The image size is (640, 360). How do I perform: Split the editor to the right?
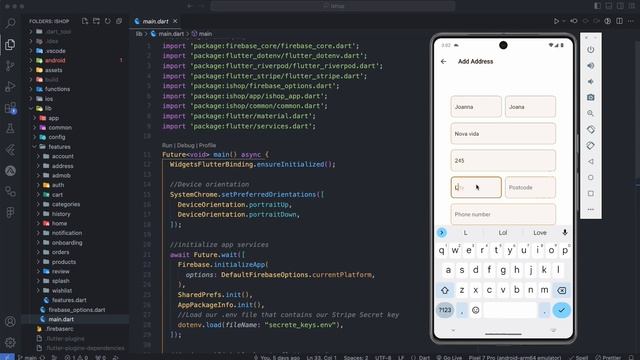pyautogui.click(x=620, y=21)
